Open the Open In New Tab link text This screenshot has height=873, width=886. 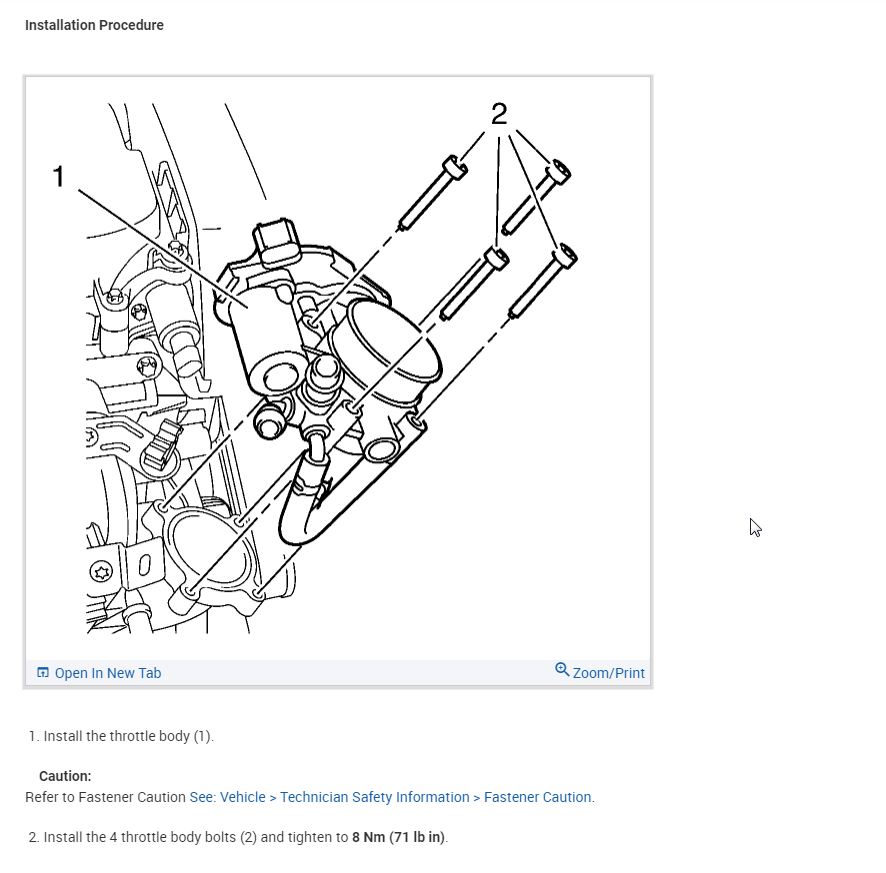pos(108,673)
